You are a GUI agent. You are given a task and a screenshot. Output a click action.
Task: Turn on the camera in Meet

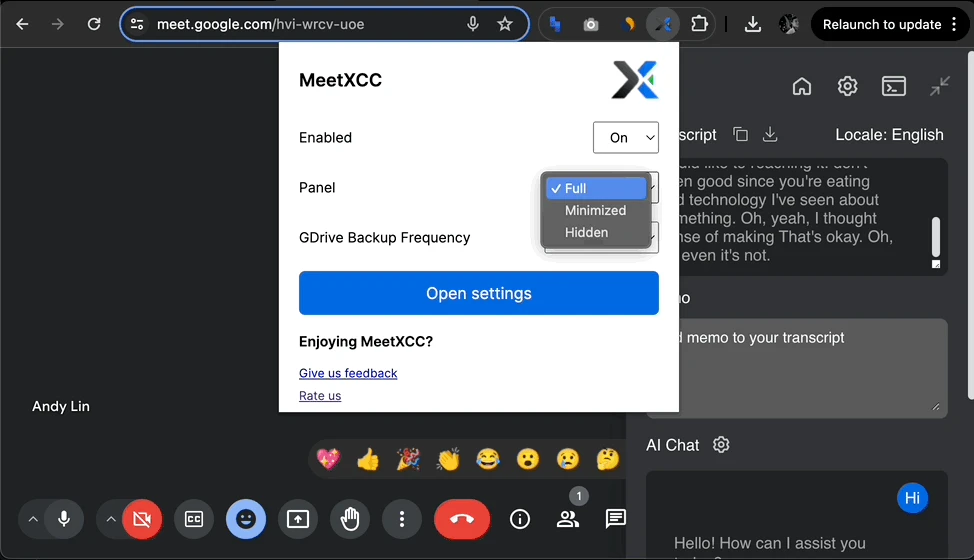point(142,519)
